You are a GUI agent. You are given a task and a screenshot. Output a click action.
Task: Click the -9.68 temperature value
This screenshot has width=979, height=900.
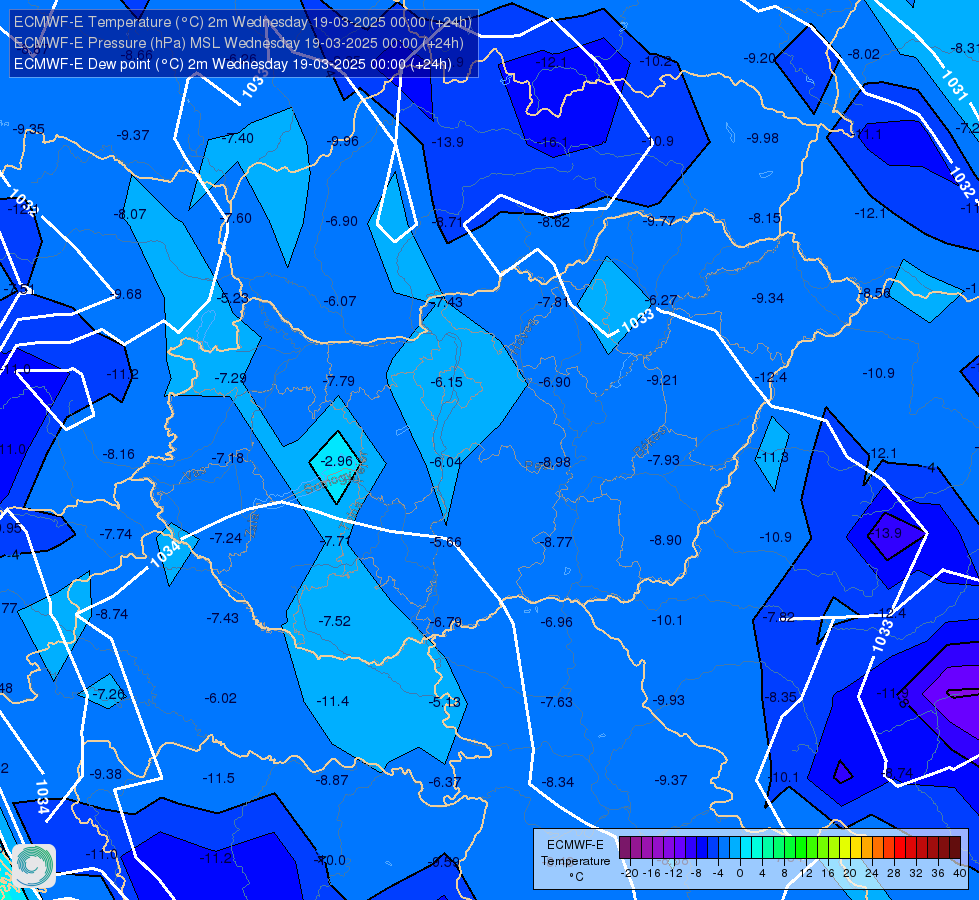click(x=125, y=294)
